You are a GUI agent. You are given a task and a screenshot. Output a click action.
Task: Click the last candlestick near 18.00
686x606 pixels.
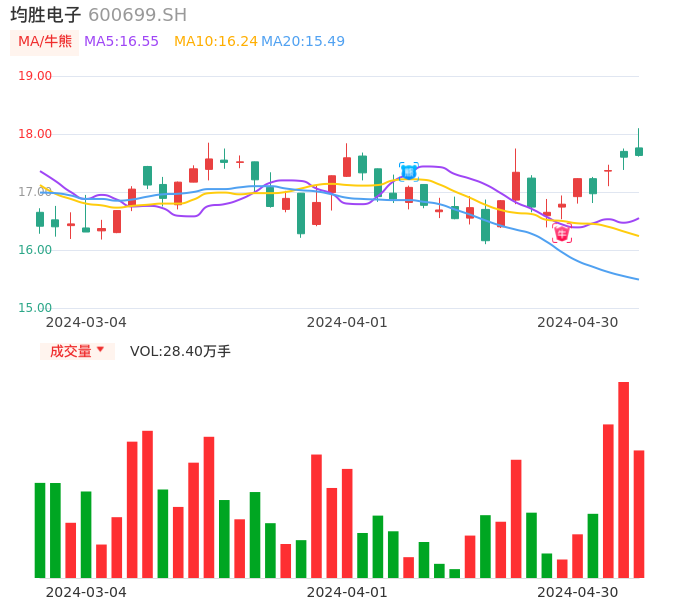tap(638, 151)
